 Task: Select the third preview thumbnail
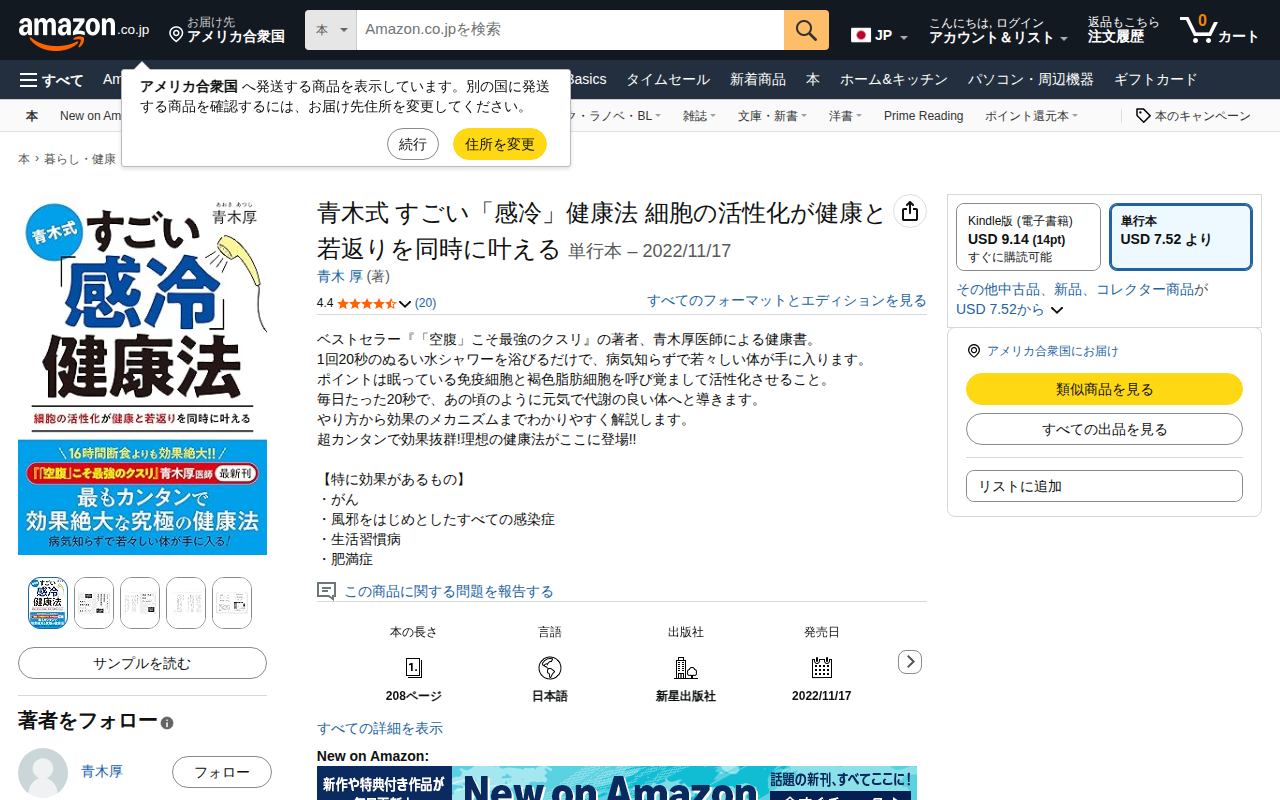point(140,603)
